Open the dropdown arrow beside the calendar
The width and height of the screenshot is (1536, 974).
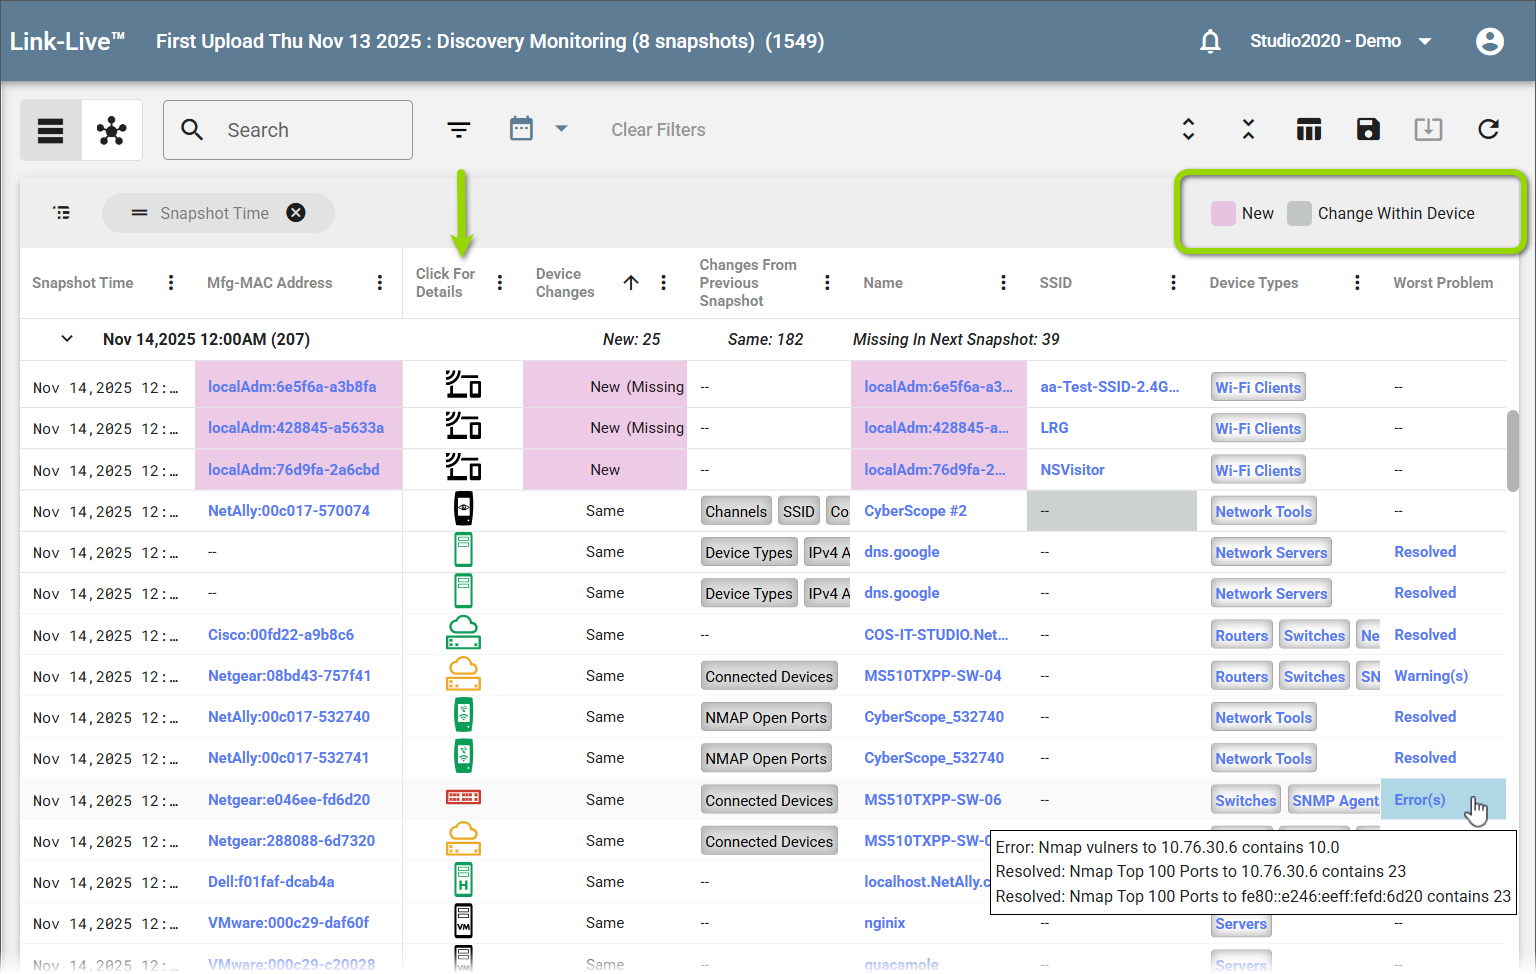click(x=561, y=129)
